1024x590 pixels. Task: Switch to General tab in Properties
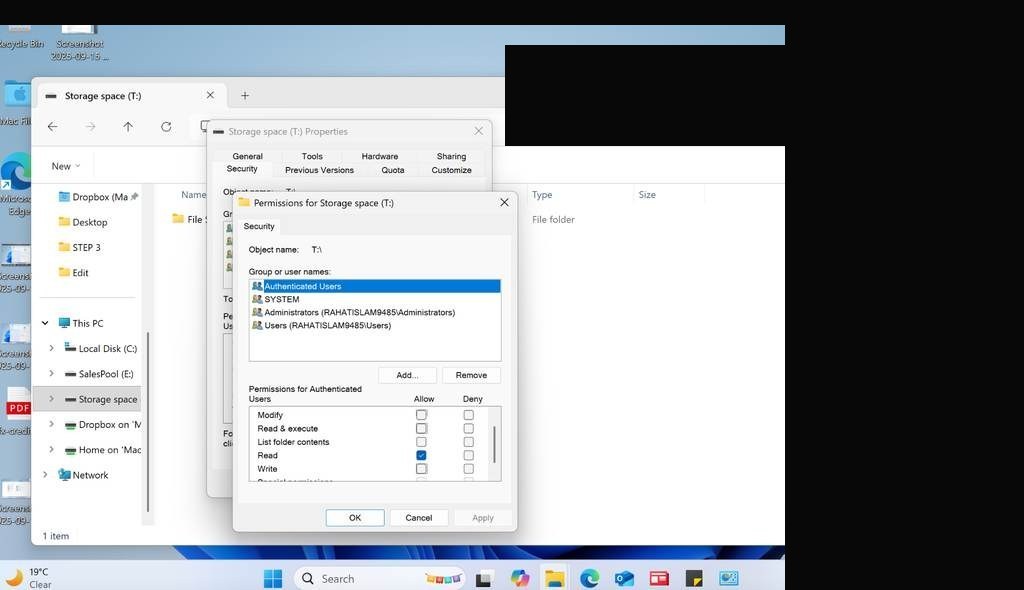click(x=248, y=156)
